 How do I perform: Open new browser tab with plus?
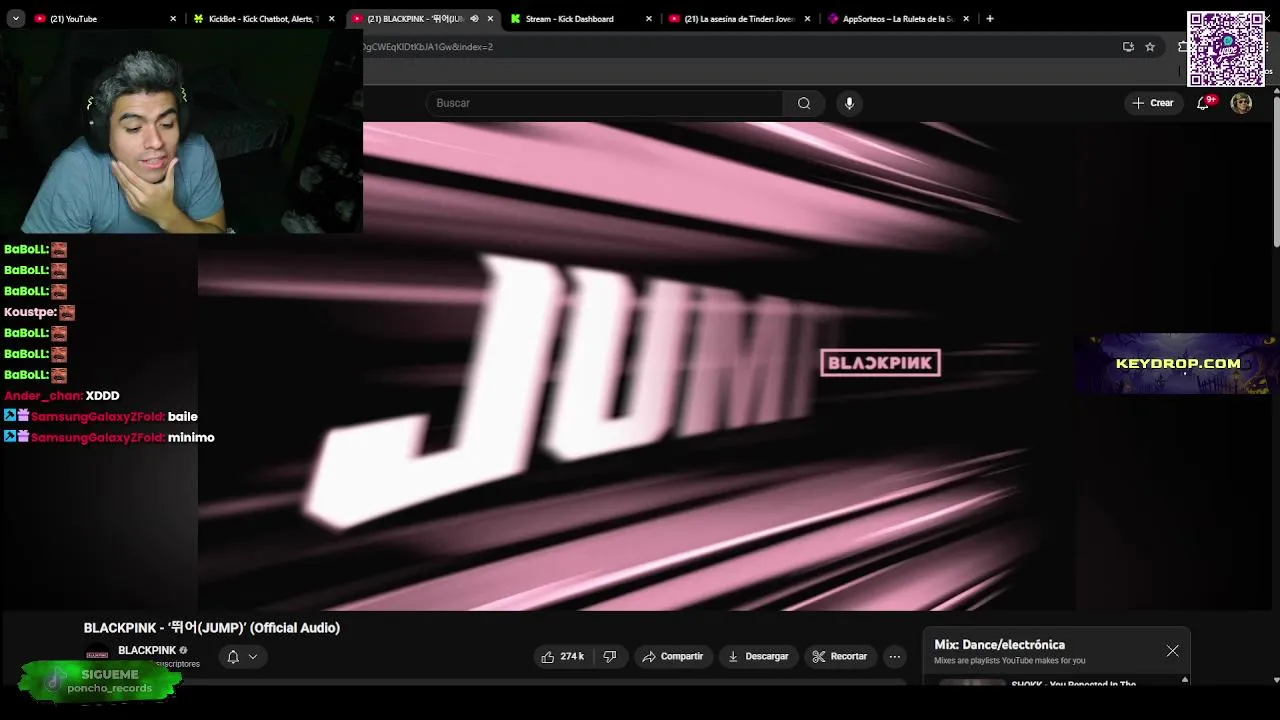pos(990,18)
